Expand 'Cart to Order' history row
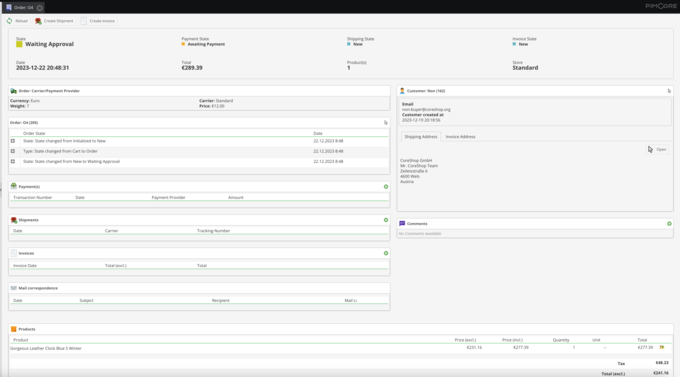The width and height of the screenshot is (680, 377). click(13, 151)
